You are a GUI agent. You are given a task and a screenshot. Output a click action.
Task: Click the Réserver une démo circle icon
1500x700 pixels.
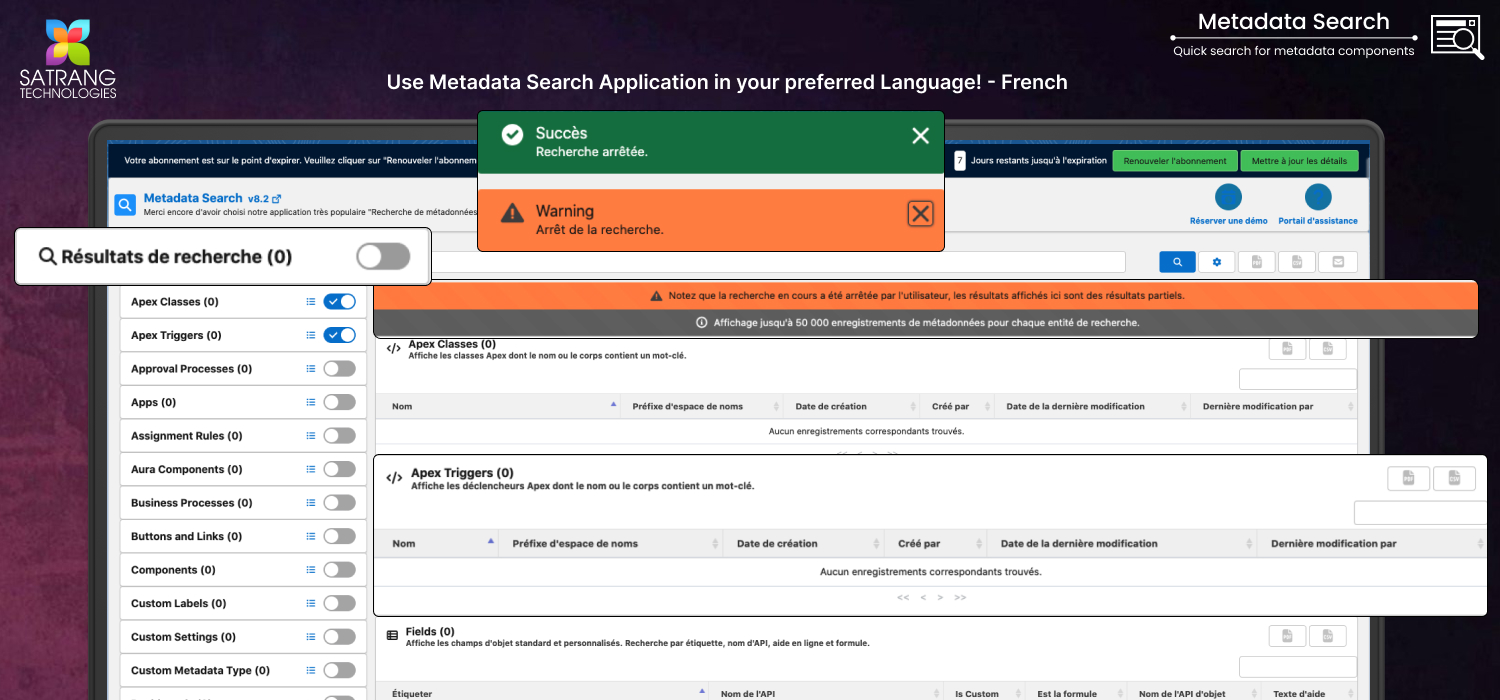(x=1228, y=197)
